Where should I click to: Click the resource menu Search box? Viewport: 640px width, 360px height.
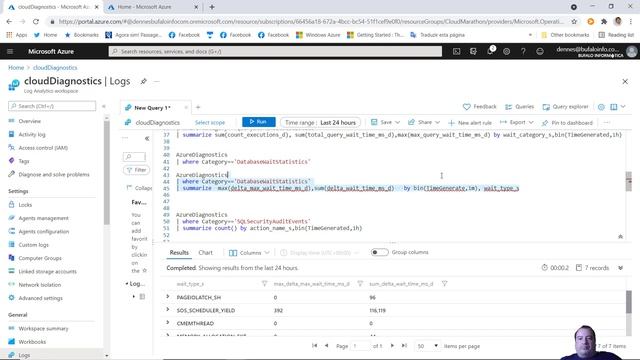click(x=52, y=106)
